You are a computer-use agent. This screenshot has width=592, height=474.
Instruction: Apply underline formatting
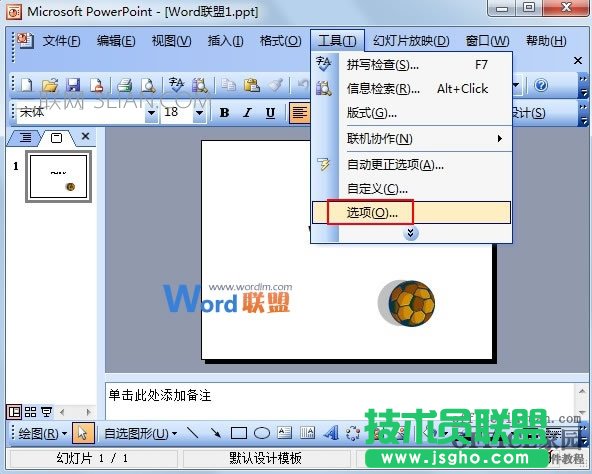point(270,113)
